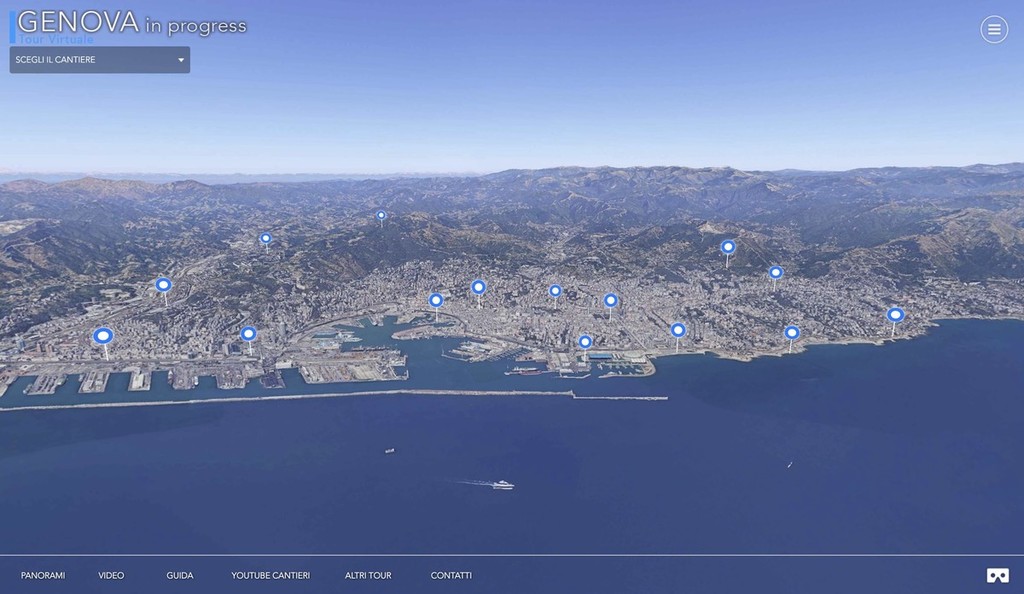Open the ALTRI TOUR link

click(x=368, y=575)
